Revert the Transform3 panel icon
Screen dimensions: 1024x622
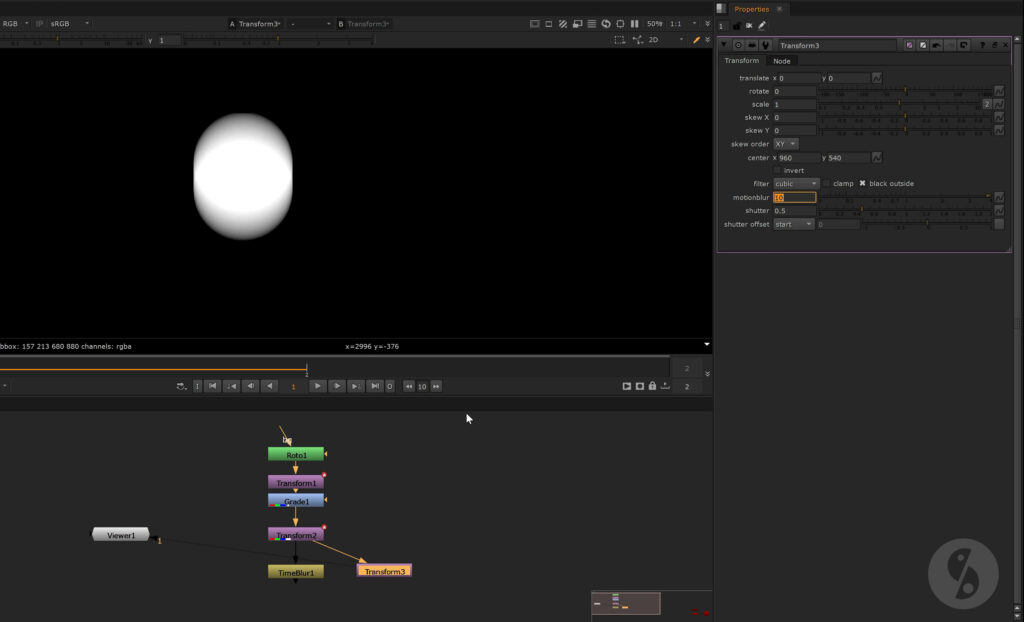tap(964, 45)
